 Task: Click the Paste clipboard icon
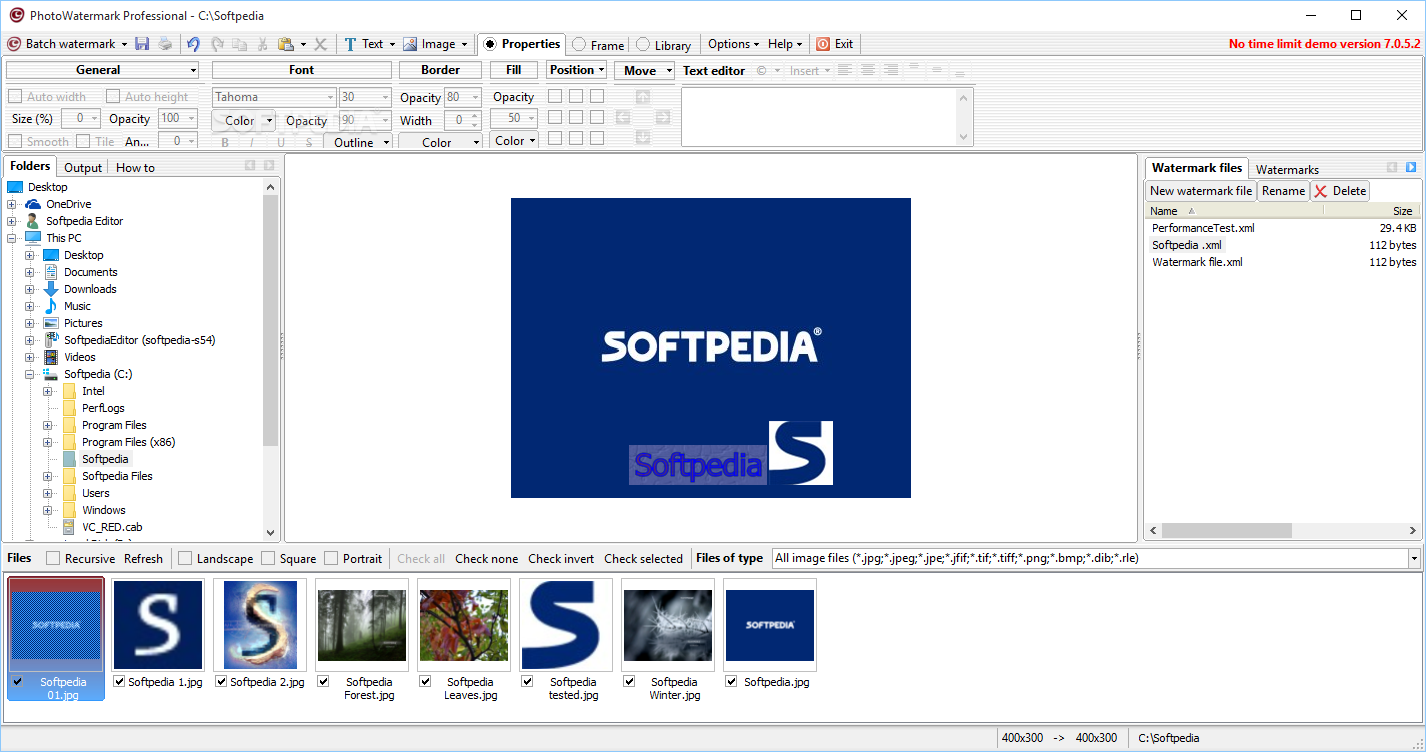[286, 44]
